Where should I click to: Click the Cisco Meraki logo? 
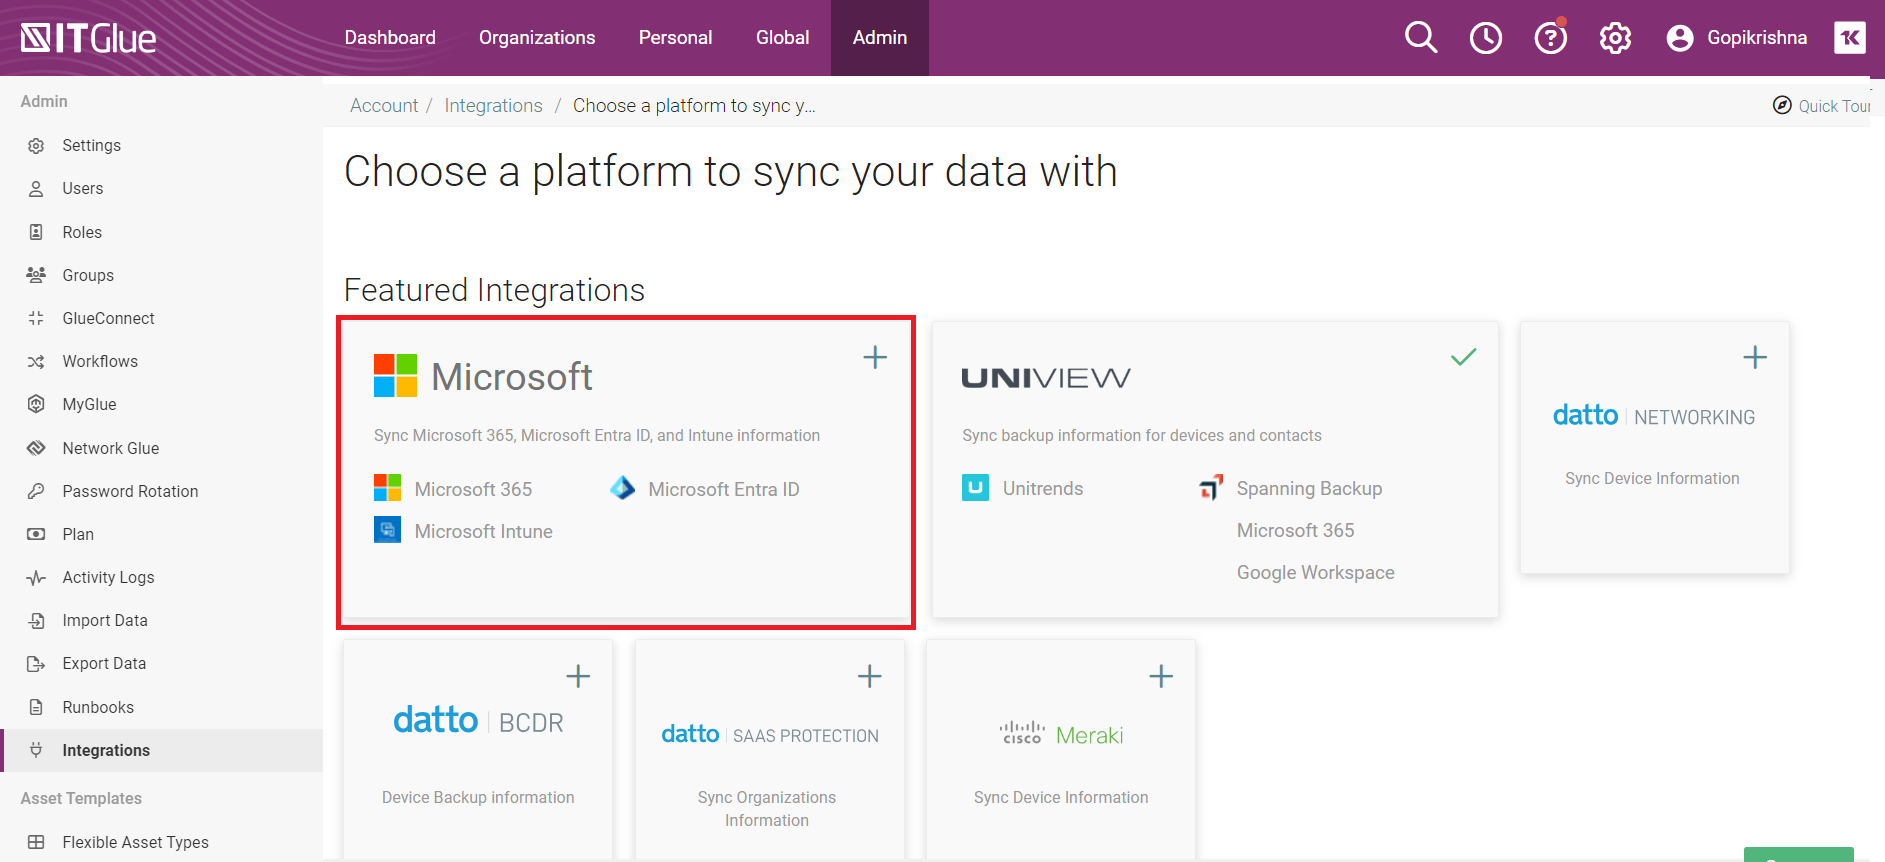[1061, 734]
